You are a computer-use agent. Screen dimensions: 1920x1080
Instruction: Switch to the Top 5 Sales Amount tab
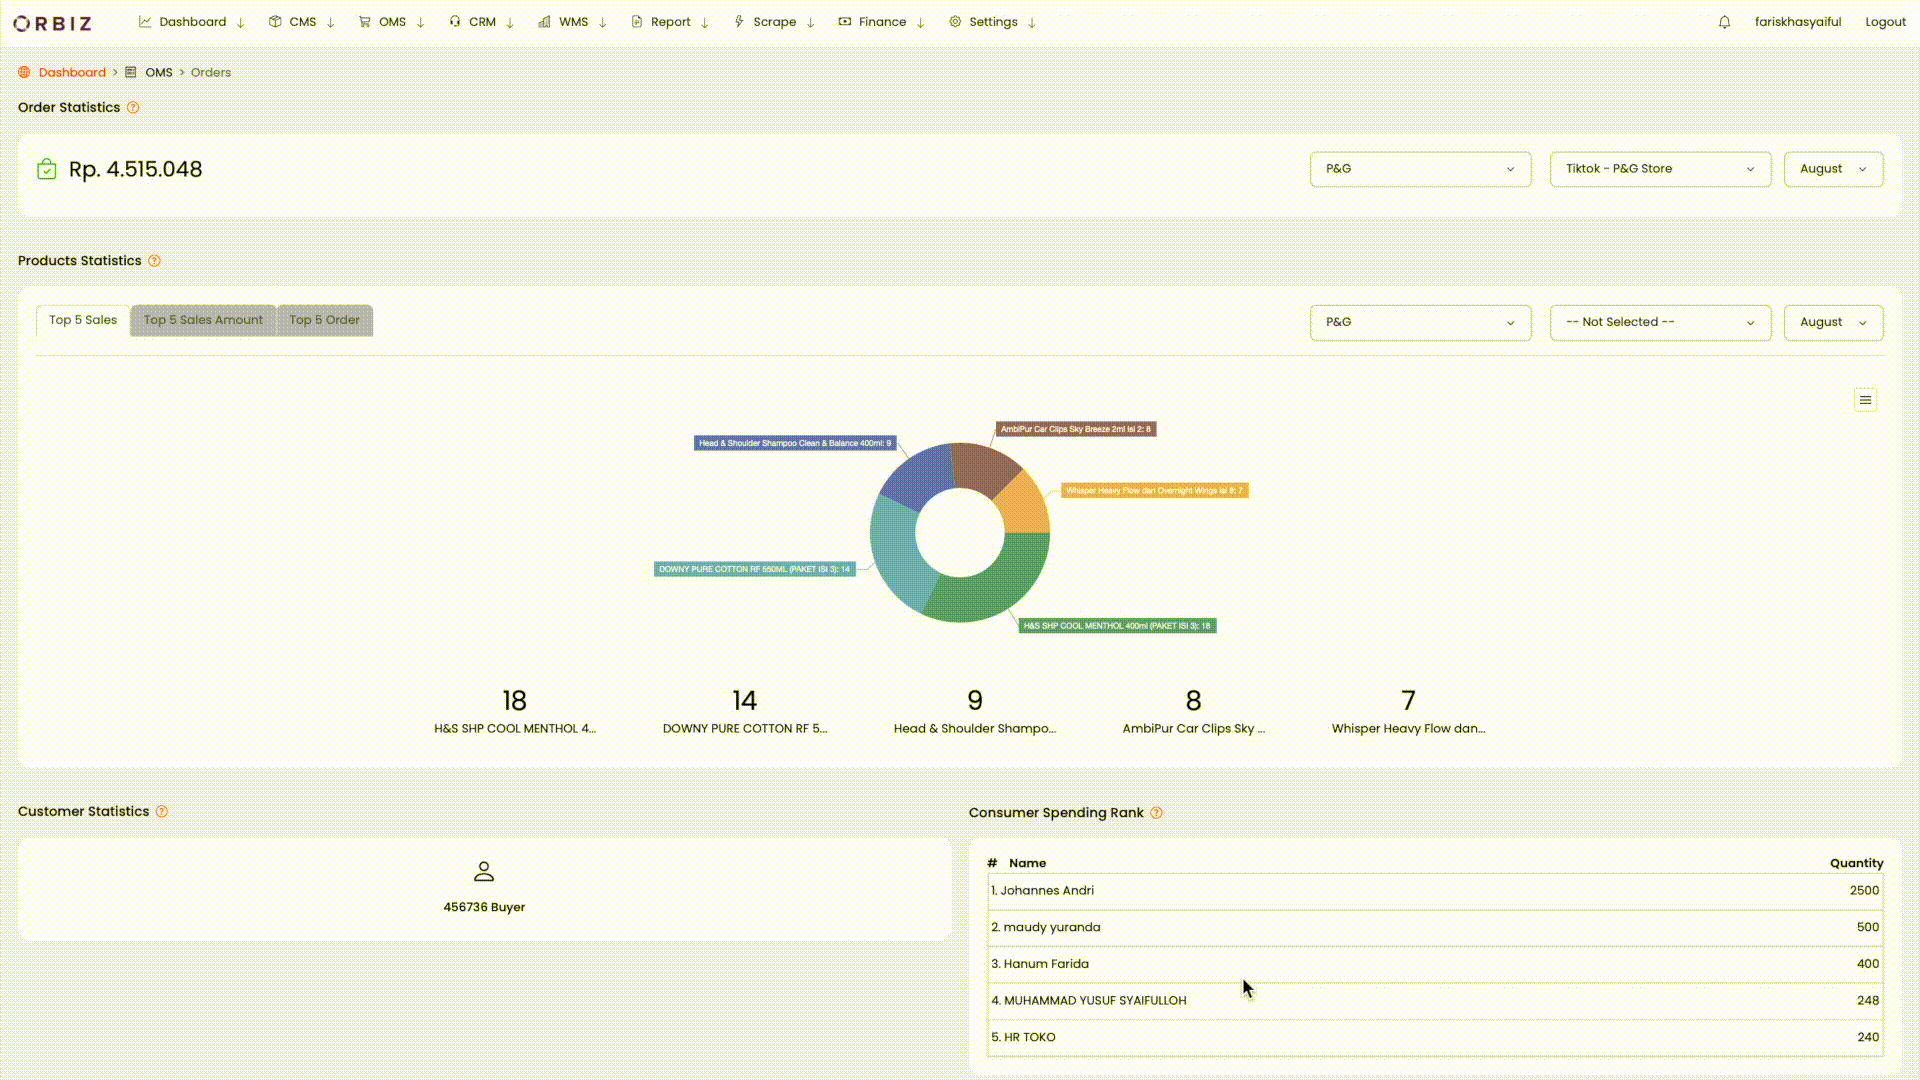click(203, 320)
